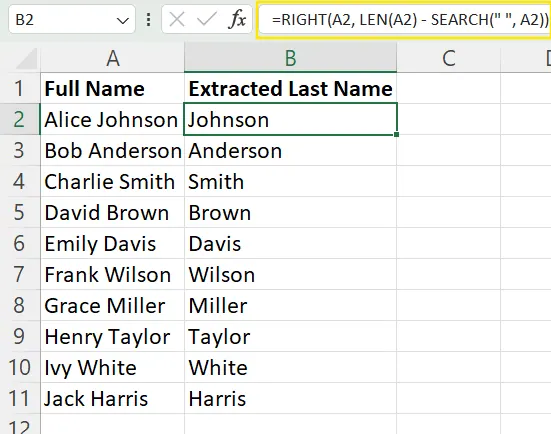Click cell B4 containing 'Smith'

pyautogui.click(x=291, y=181)
